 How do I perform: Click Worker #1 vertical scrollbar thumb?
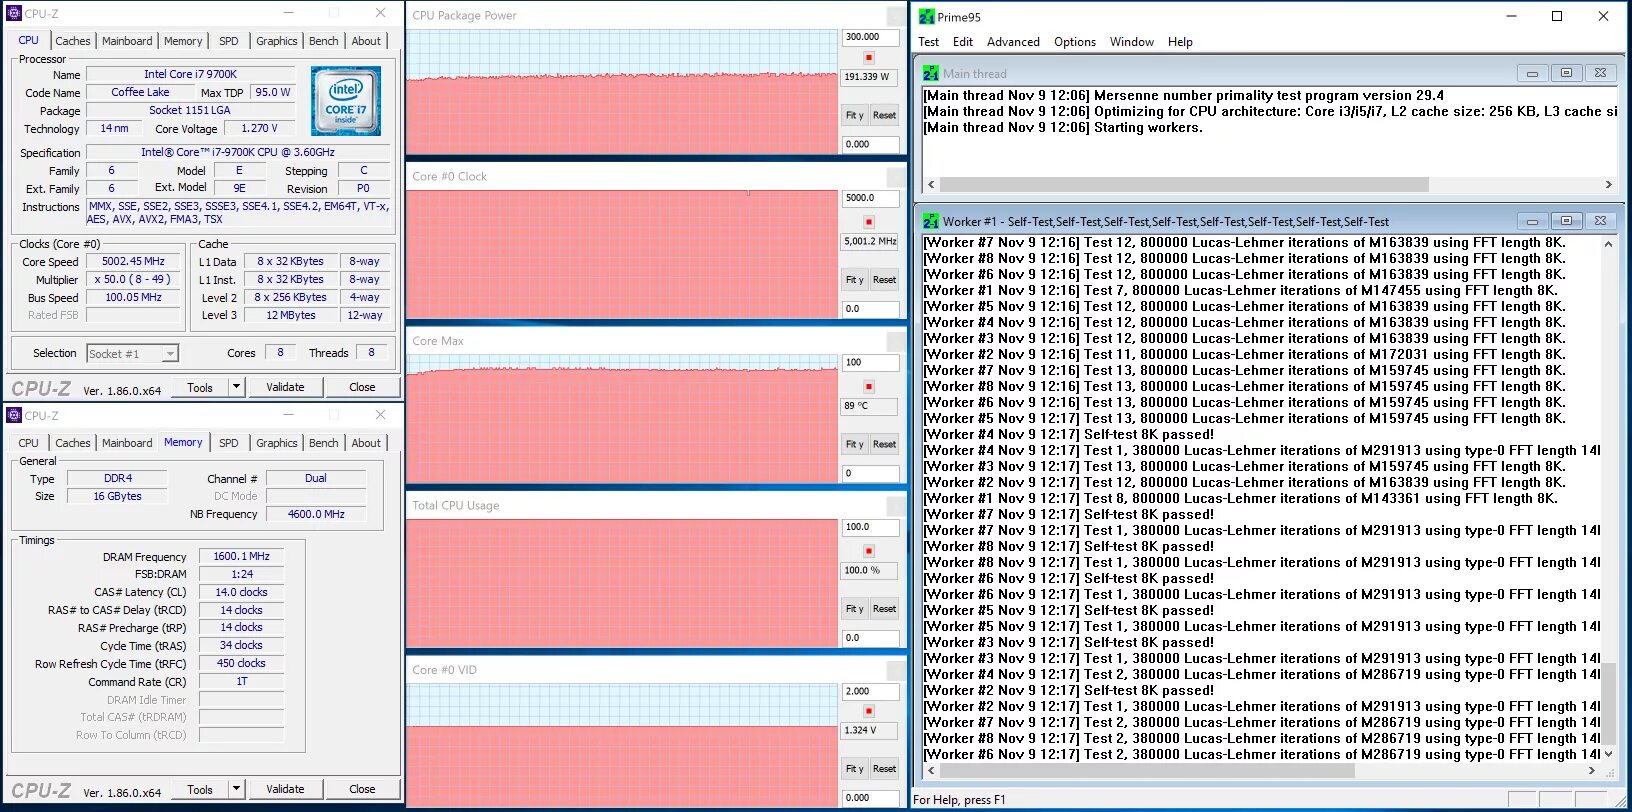[1608, 706]
